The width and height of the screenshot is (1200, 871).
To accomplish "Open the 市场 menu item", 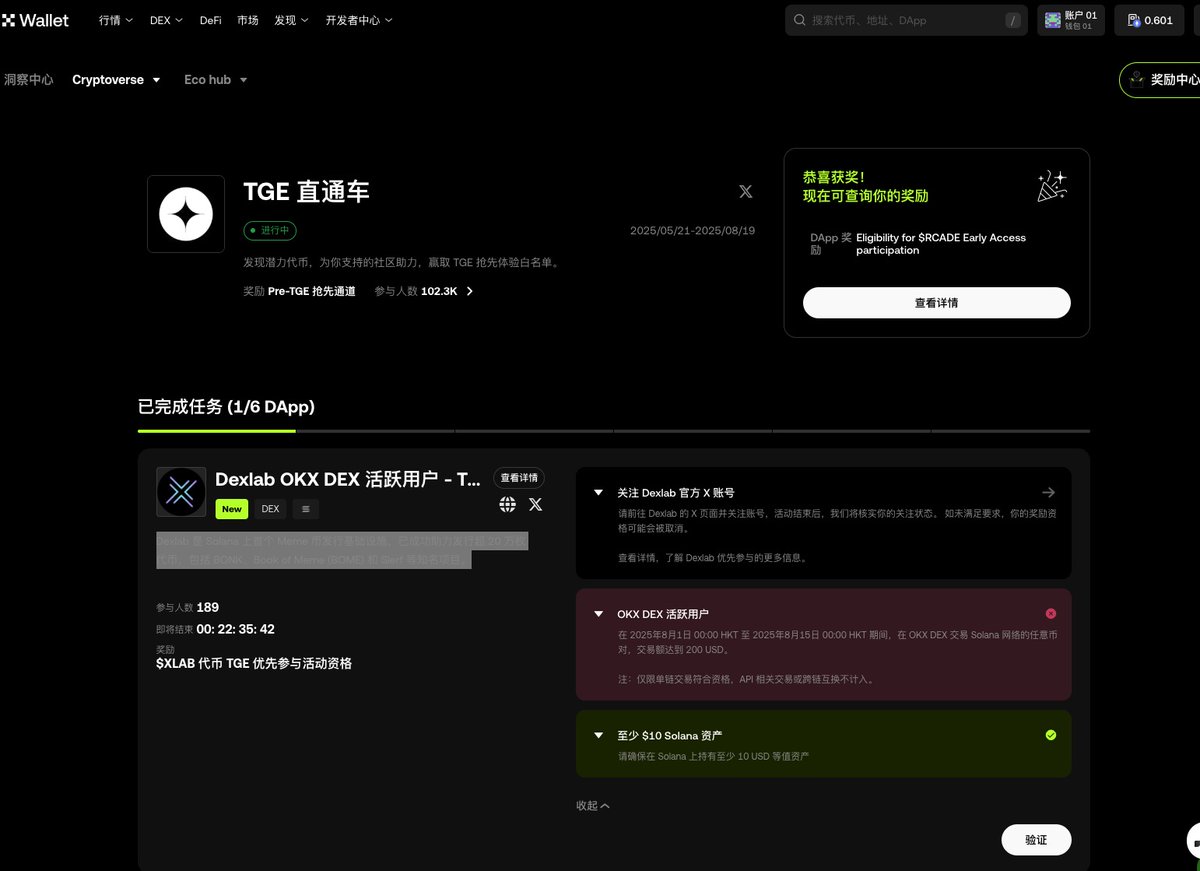I will (248, 20).
